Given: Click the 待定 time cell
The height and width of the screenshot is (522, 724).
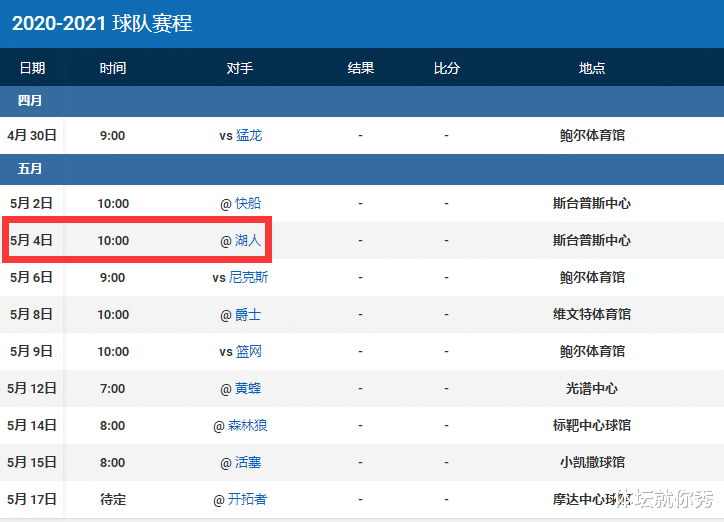Looking at the screenshot, I should 113,499.
